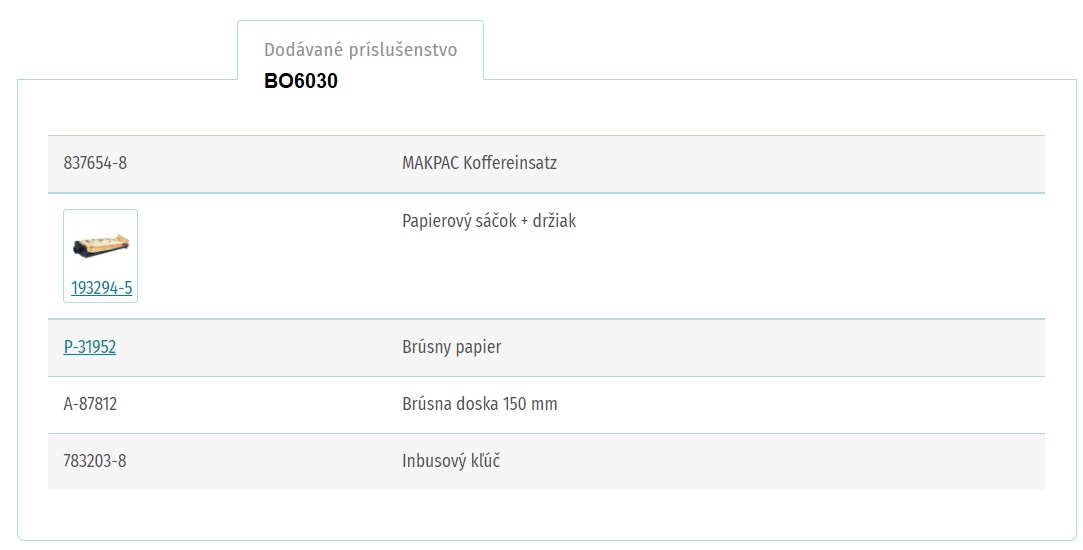Open the Dodávané príslušenstvo tab
This screenshot has width=1083, height=550.
[360, 50]
